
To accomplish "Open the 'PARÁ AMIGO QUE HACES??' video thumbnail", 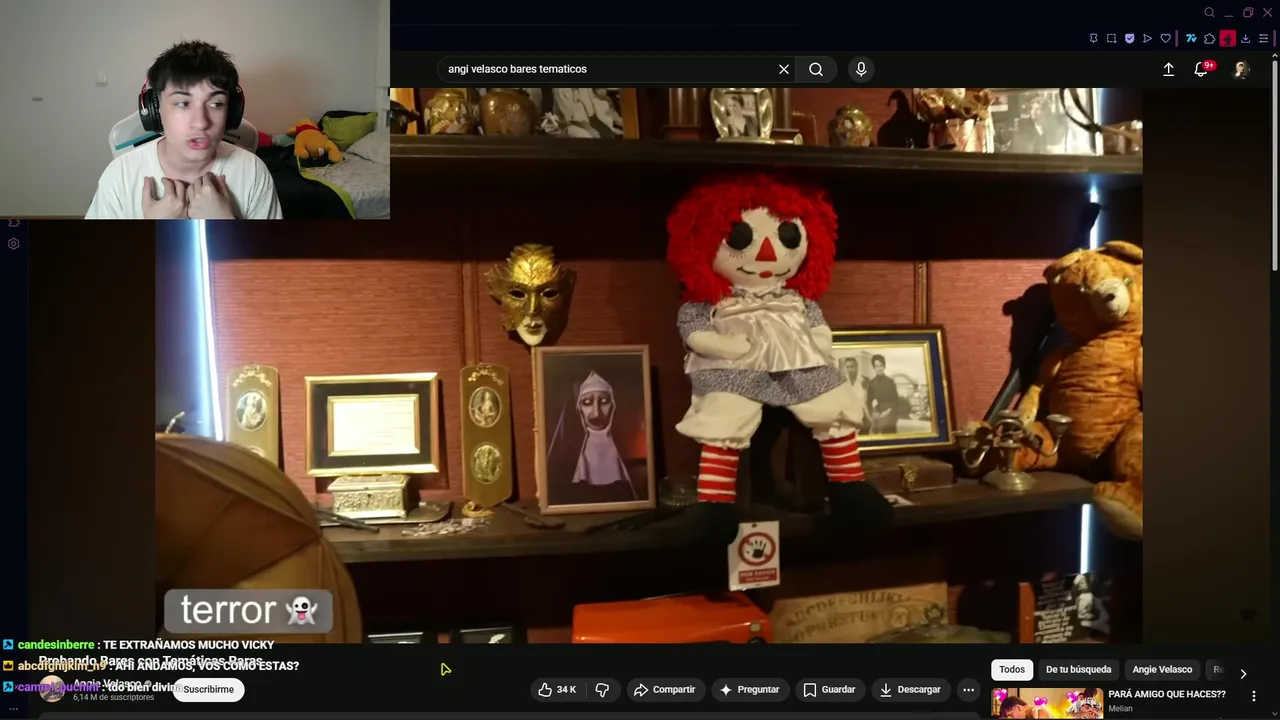I will (x=1047, y=703).
